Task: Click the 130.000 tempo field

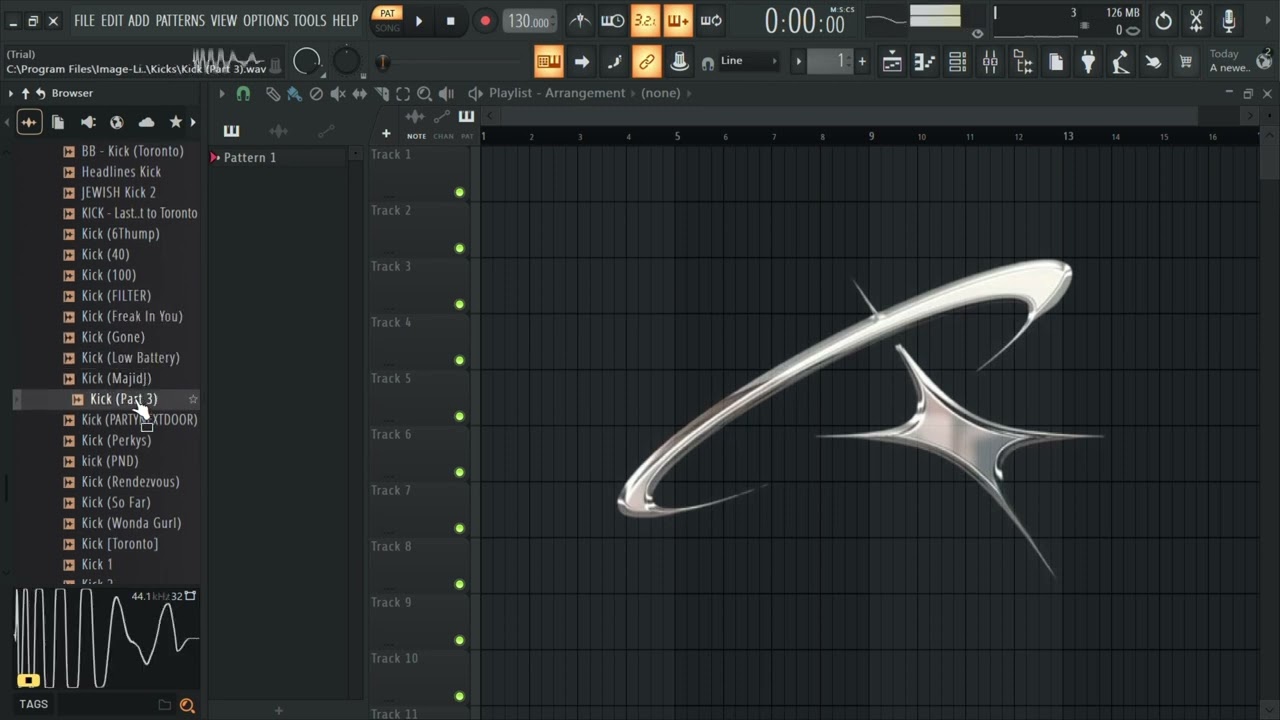Action: coord(529,21)
